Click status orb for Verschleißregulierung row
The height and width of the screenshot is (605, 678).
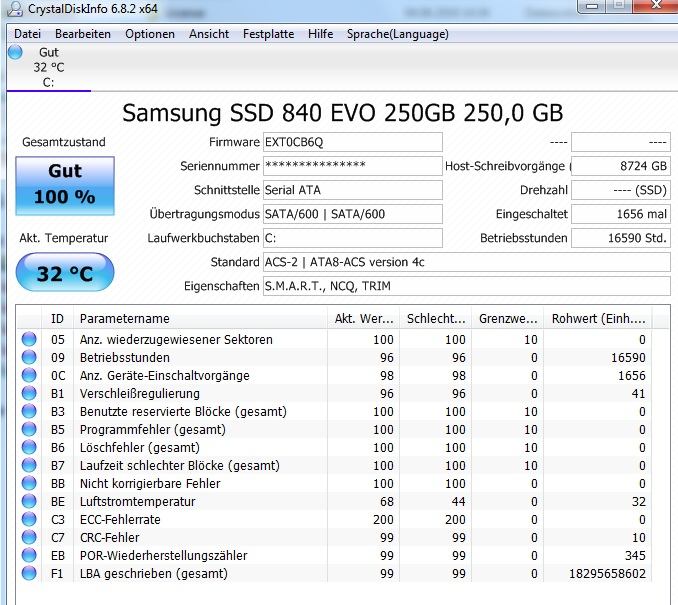pyautogui.click(x=29, y=393)
